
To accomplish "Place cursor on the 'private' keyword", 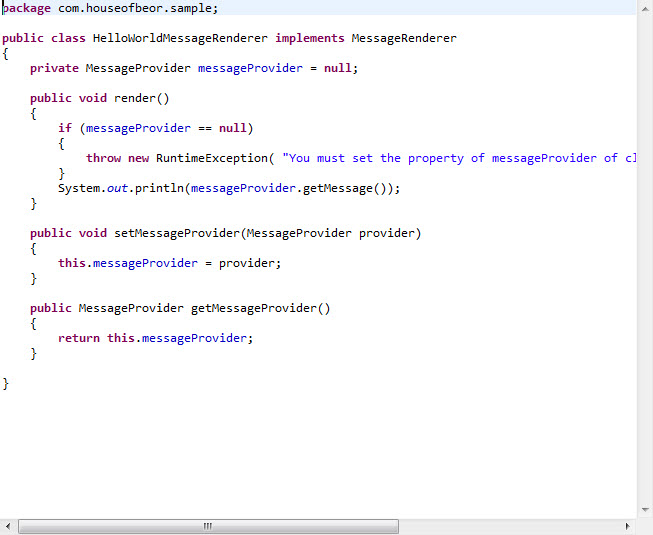I will coord(54,68).
